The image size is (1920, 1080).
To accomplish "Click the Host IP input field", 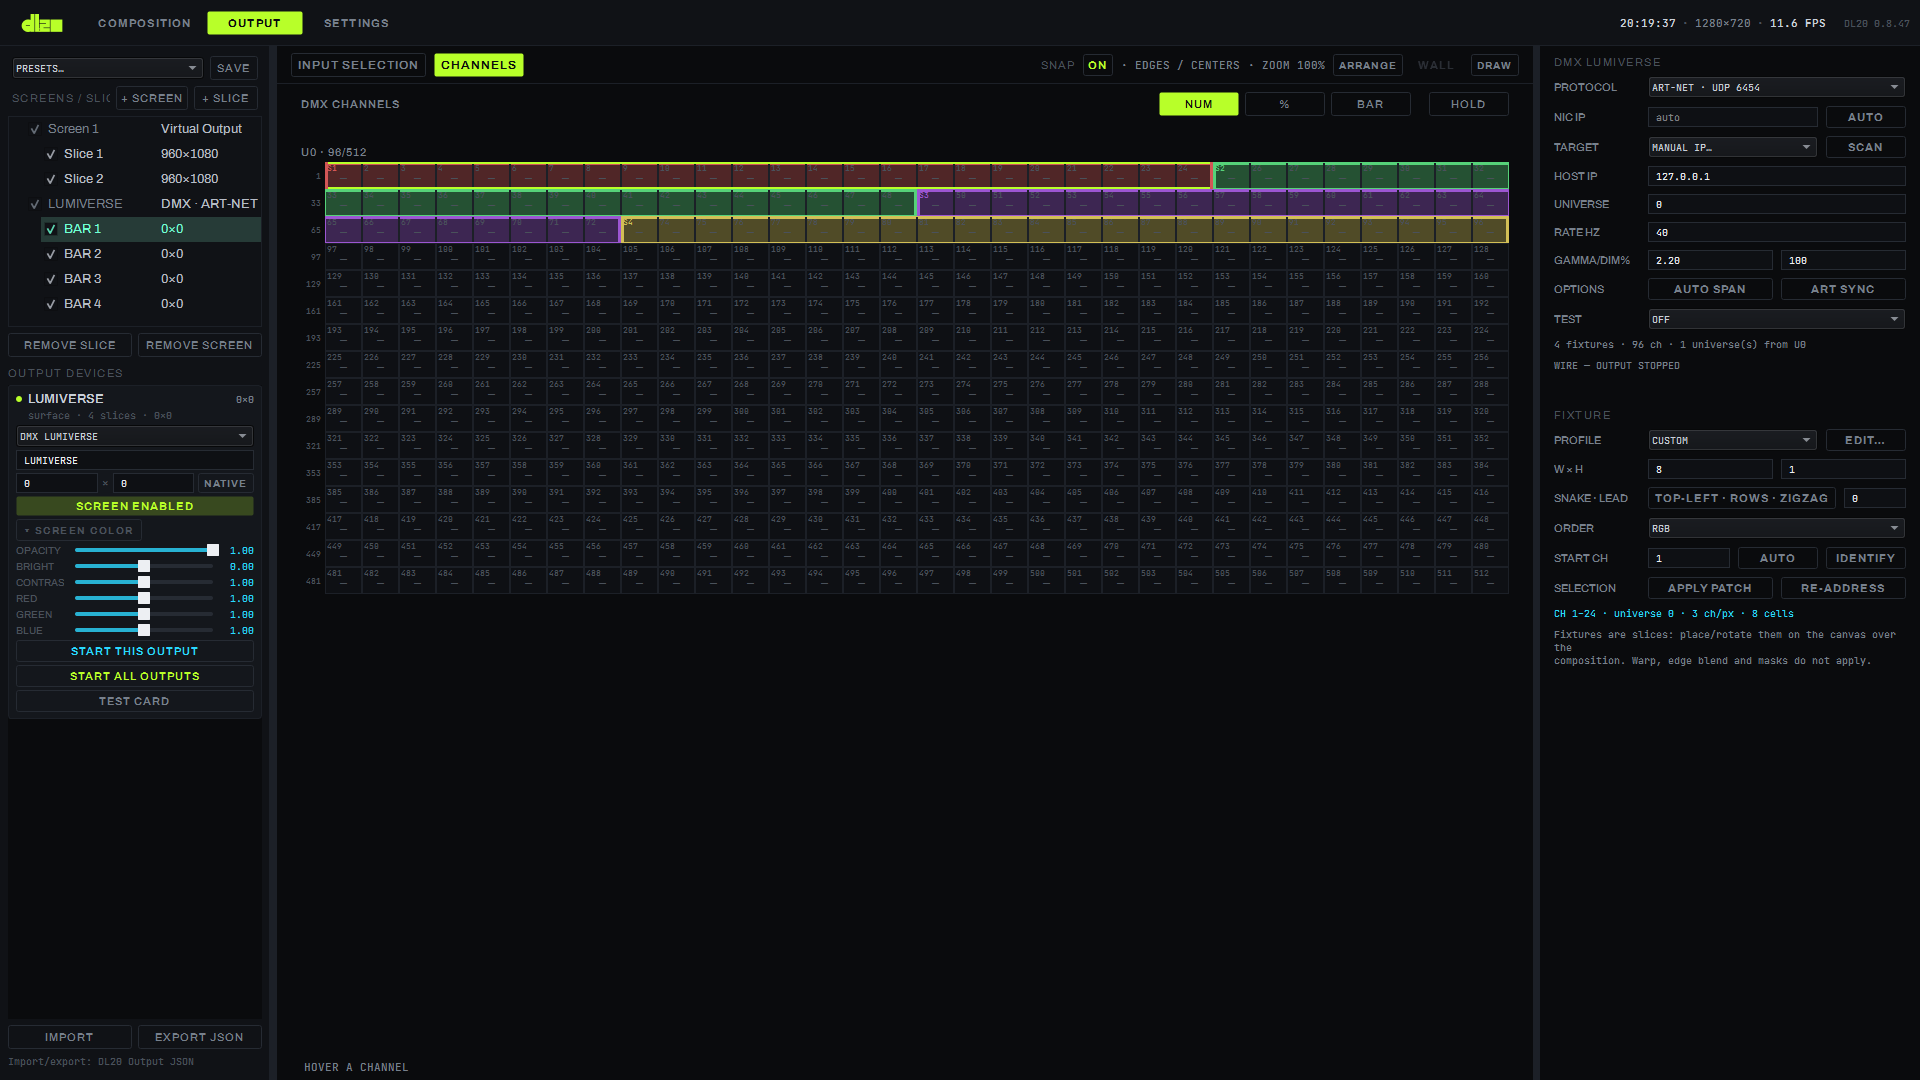I will pos(1776,176).
